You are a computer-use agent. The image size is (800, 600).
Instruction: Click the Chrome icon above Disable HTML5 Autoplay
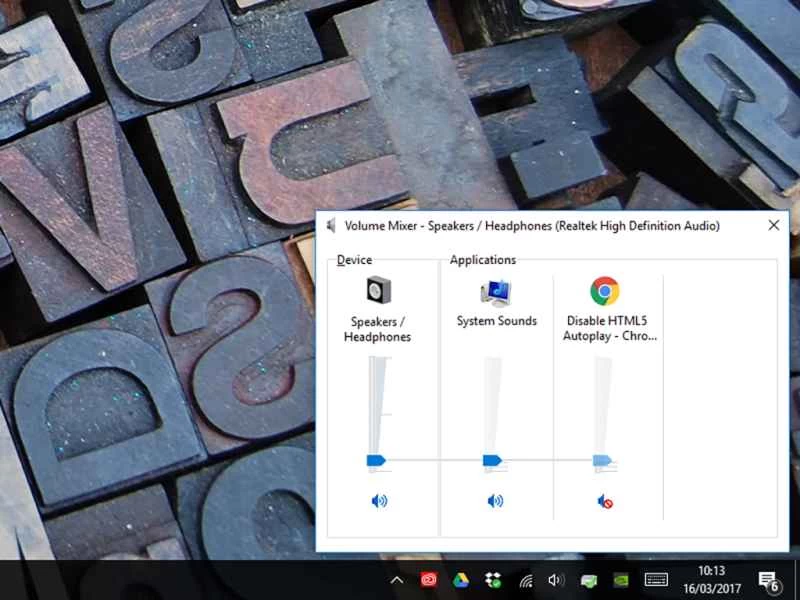(605, 291)
